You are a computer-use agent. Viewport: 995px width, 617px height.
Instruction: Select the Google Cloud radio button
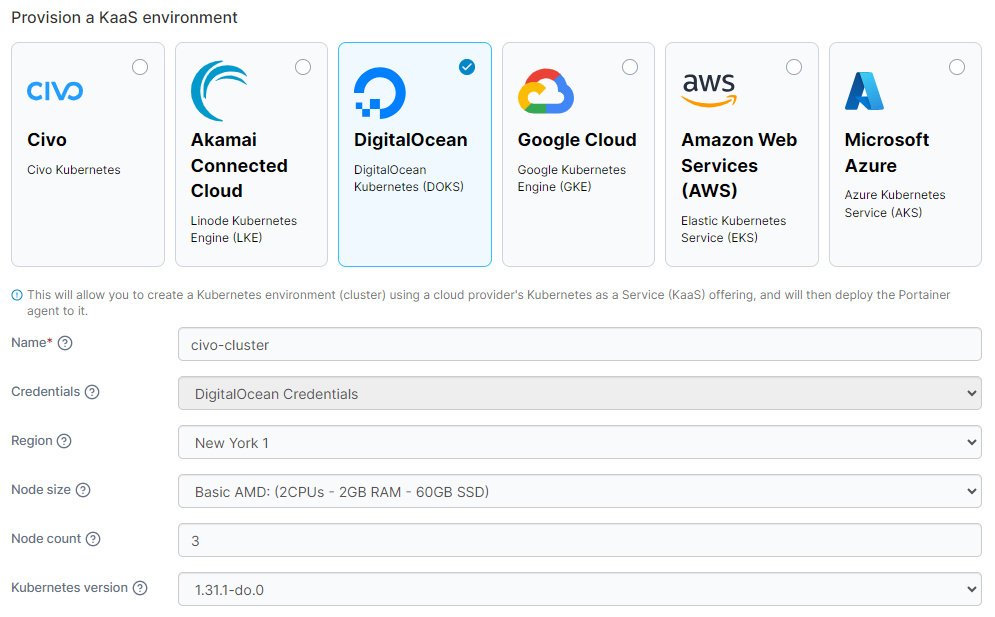pos(630,67)
